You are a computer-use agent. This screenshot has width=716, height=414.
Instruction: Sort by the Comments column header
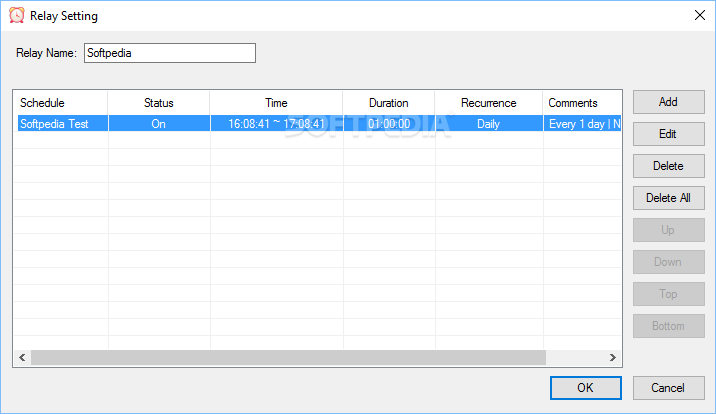click(x=582, y=103)
